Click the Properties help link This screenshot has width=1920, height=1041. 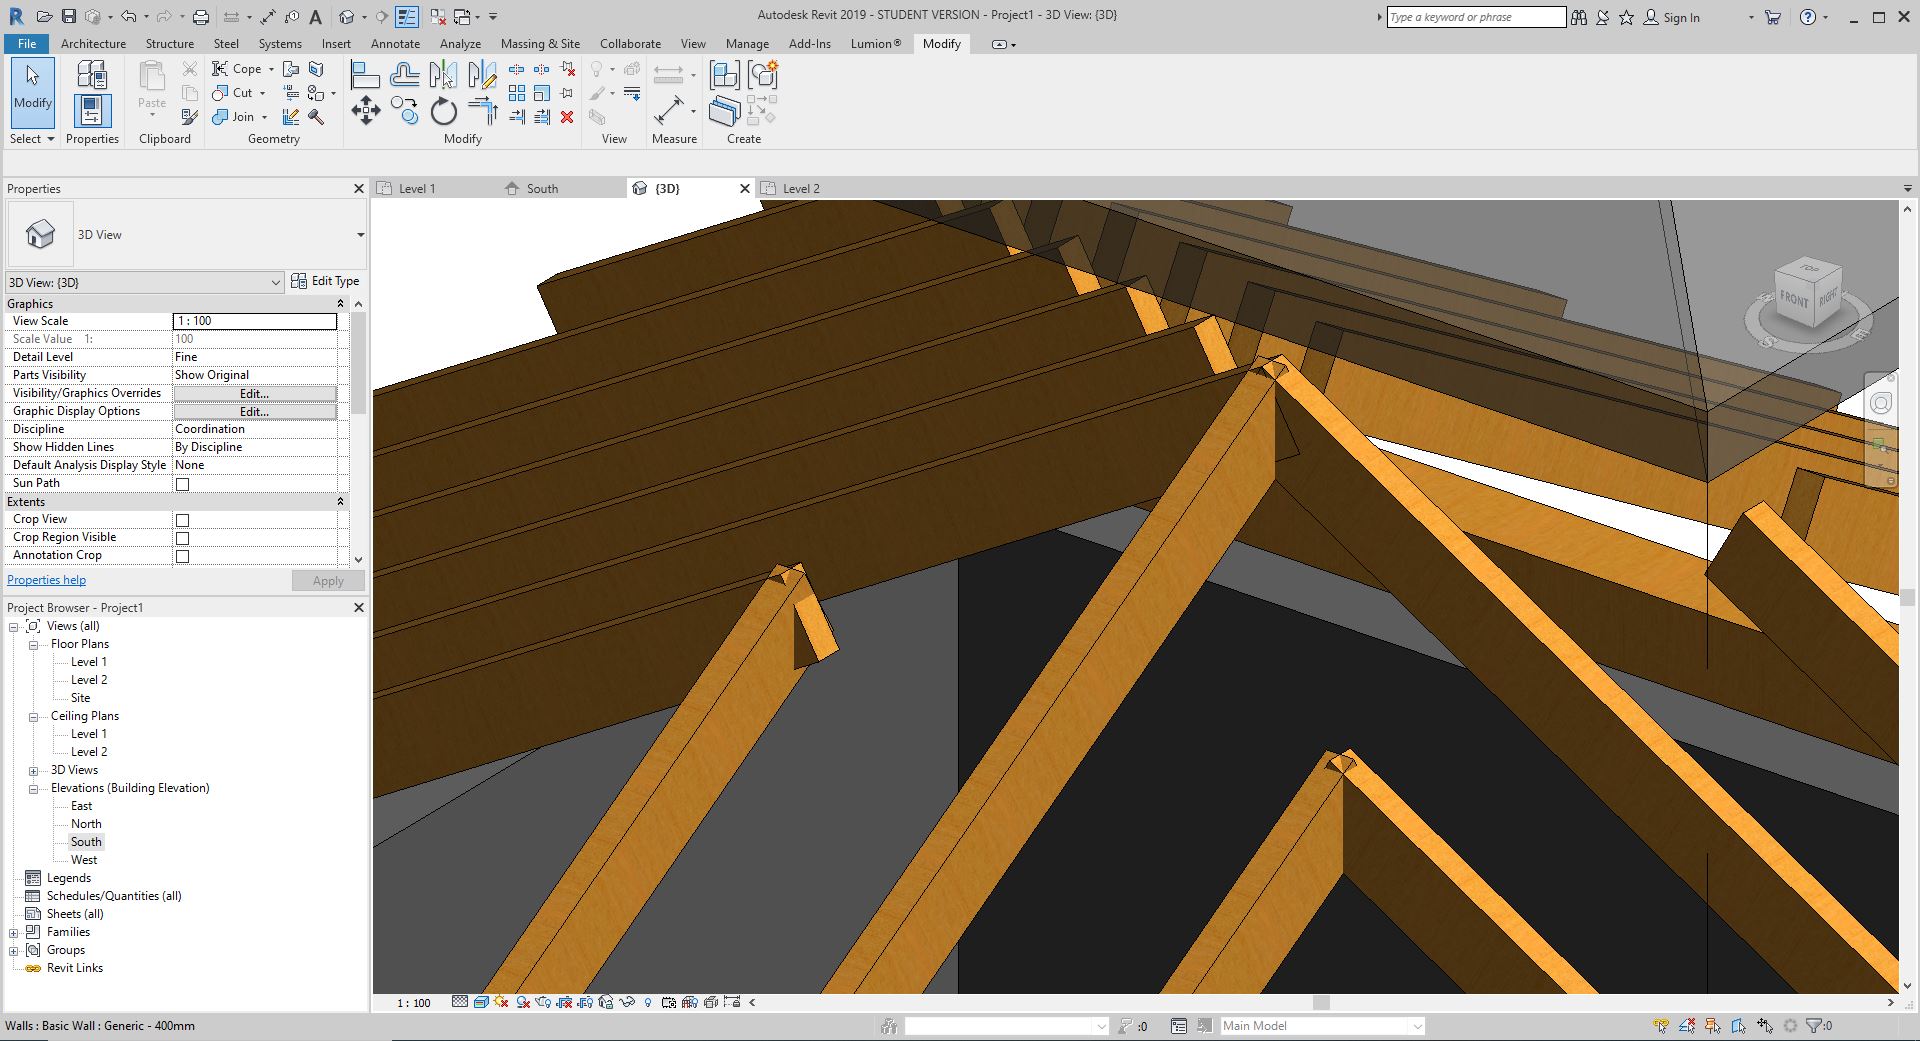tap(46, 580)
